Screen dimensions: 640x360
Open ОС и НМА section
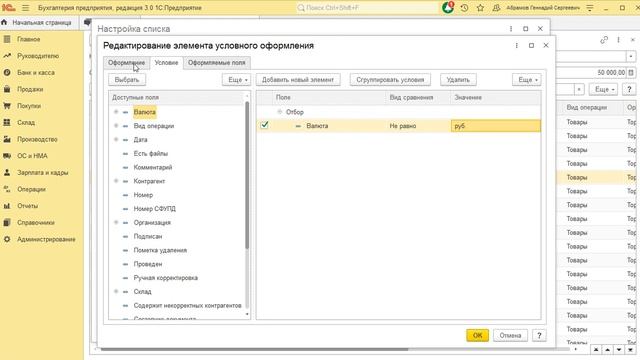coord(32,156)
